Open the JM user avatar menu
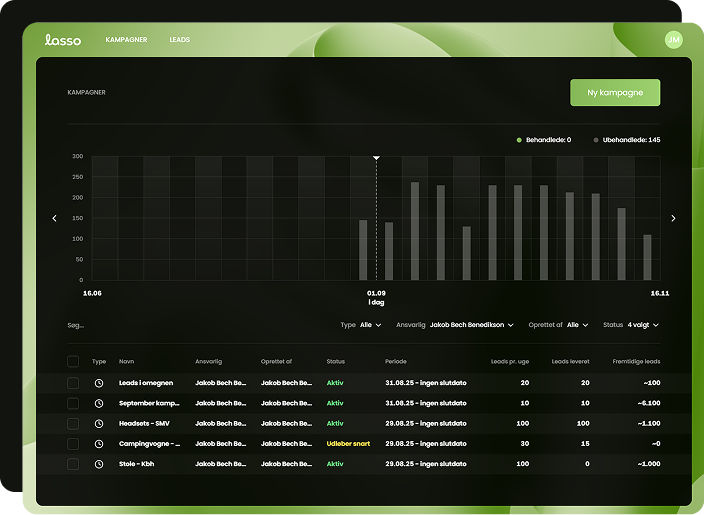This screenshot has height=515, width=705. tap(674, 40)
